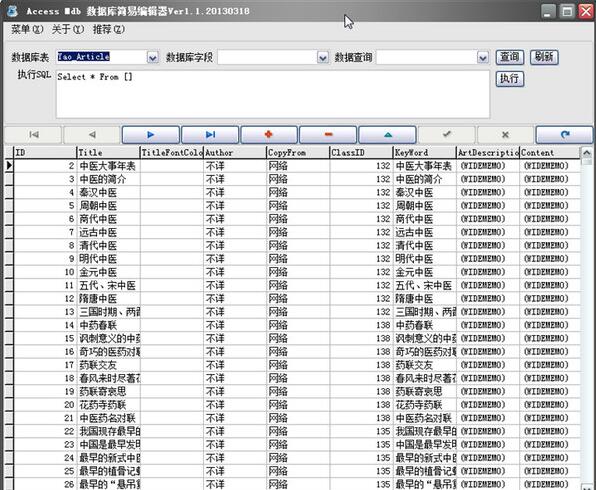This screenshot has width=596, height=490.
Task: Click the ID cell with value 14
Action: 45,325
